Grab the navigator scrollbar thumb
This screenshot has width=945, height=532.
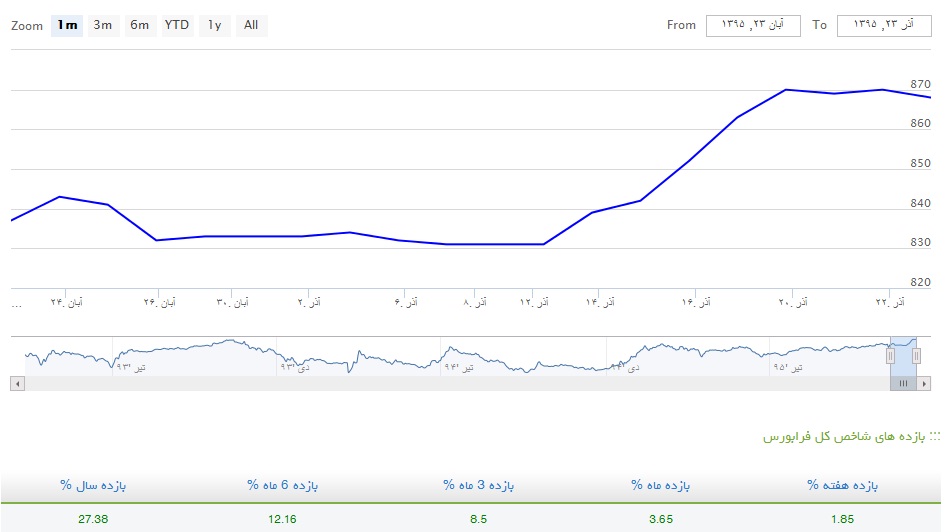903,384
